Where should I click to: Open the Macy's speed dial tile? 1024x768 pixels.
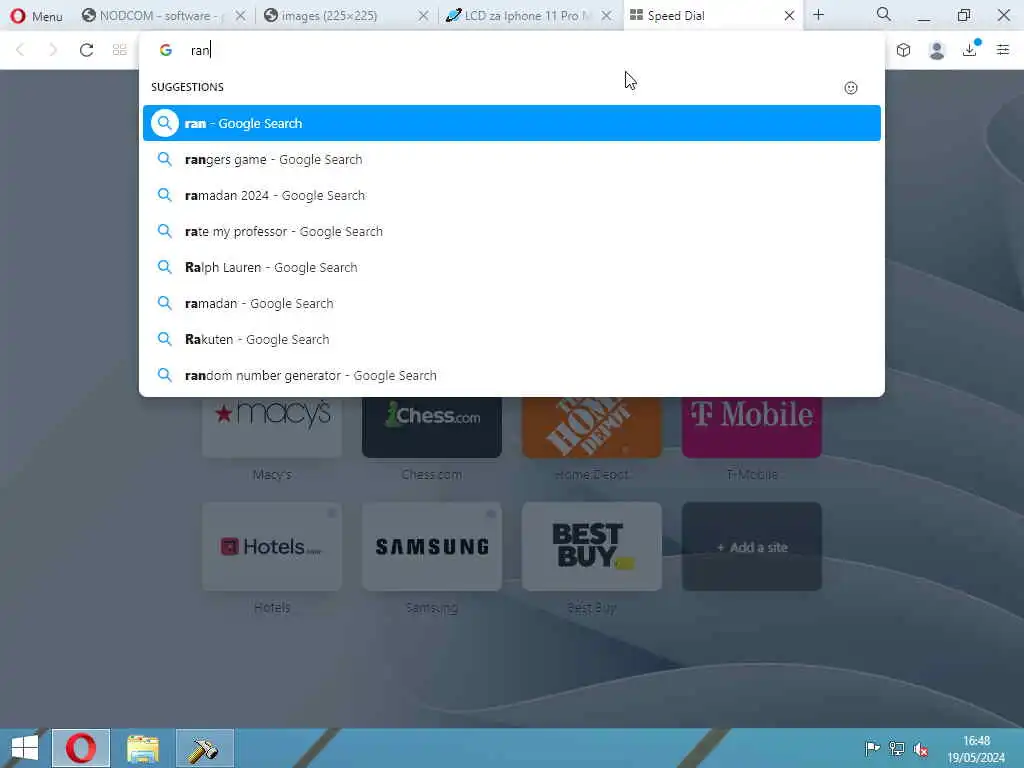click(x=272, y=426)
